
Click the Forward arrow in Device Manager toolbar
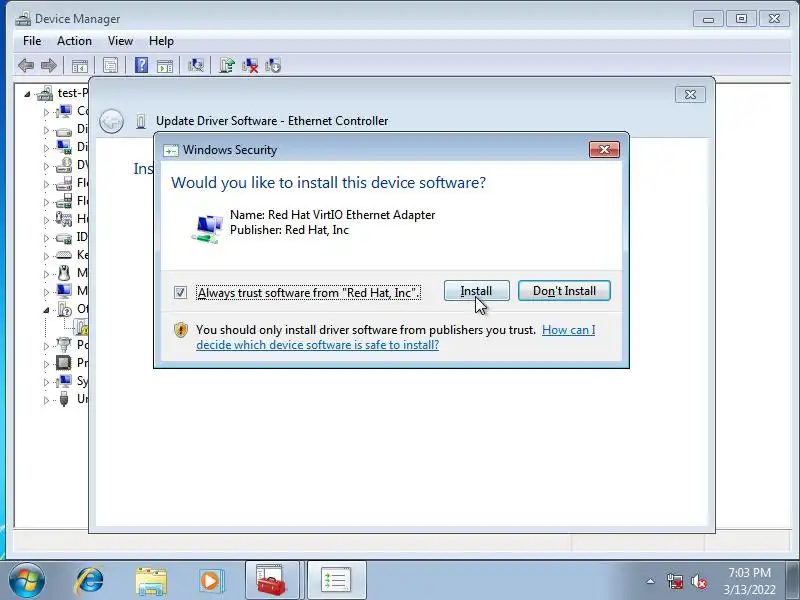(48, 65)
